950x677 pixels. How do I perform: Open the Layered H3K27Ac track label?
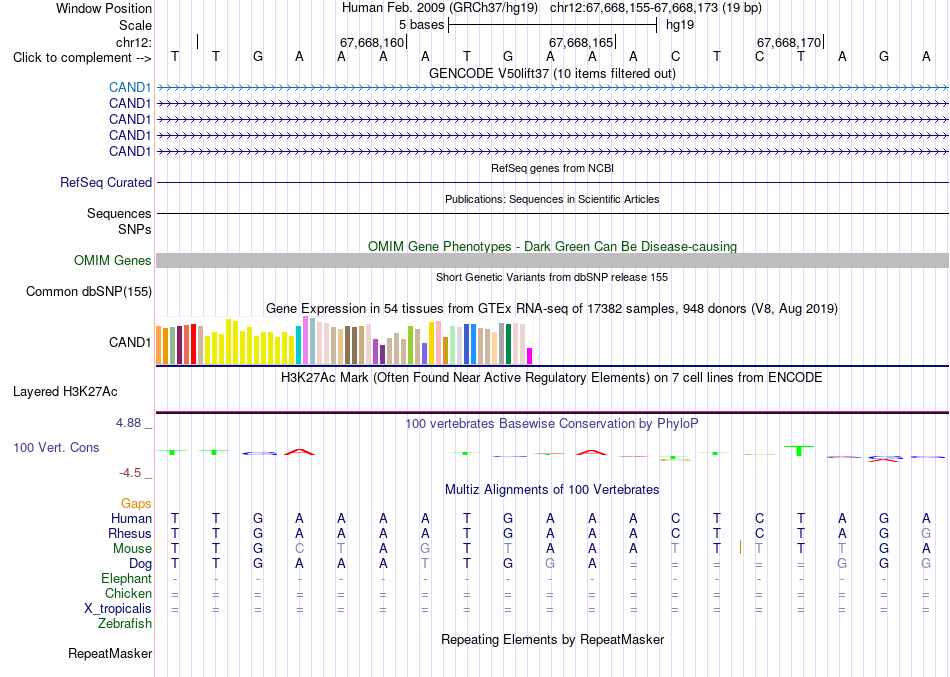pos(65,392)
